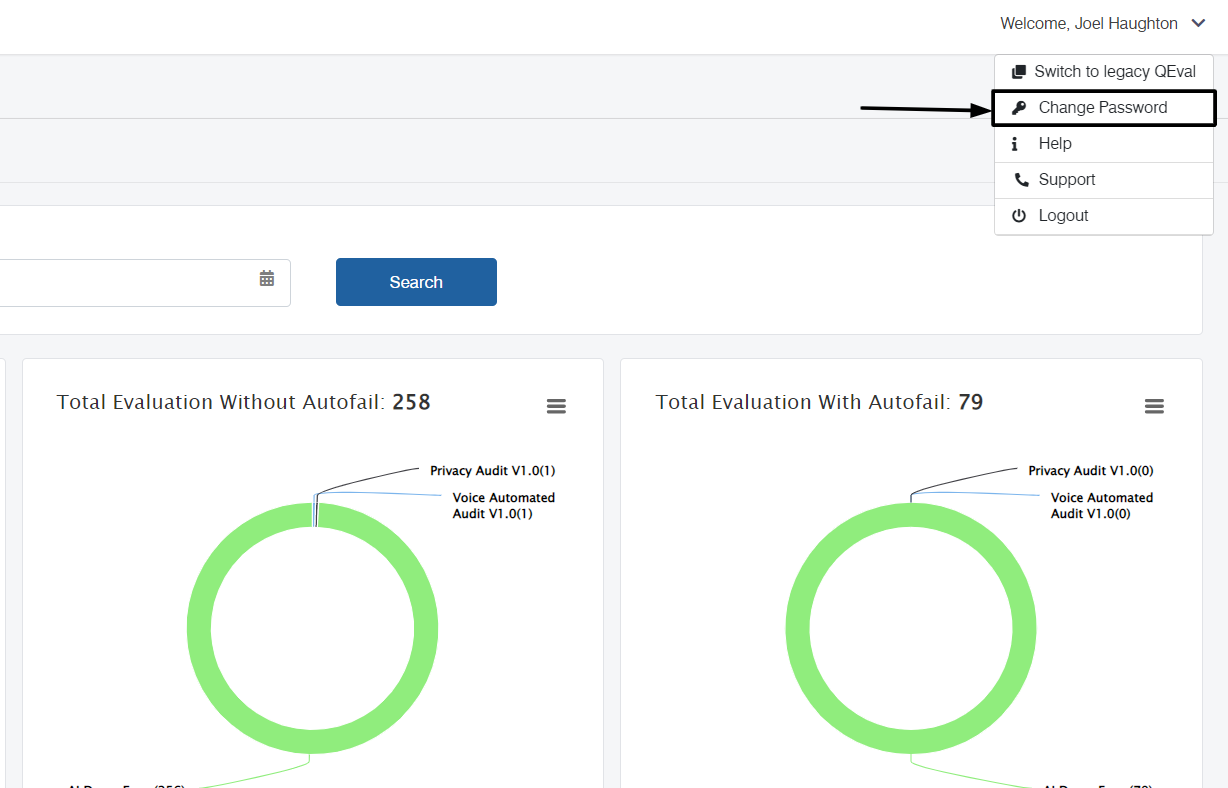Click Voice Automated Audit V1.0(1) label

pos(503,505)
